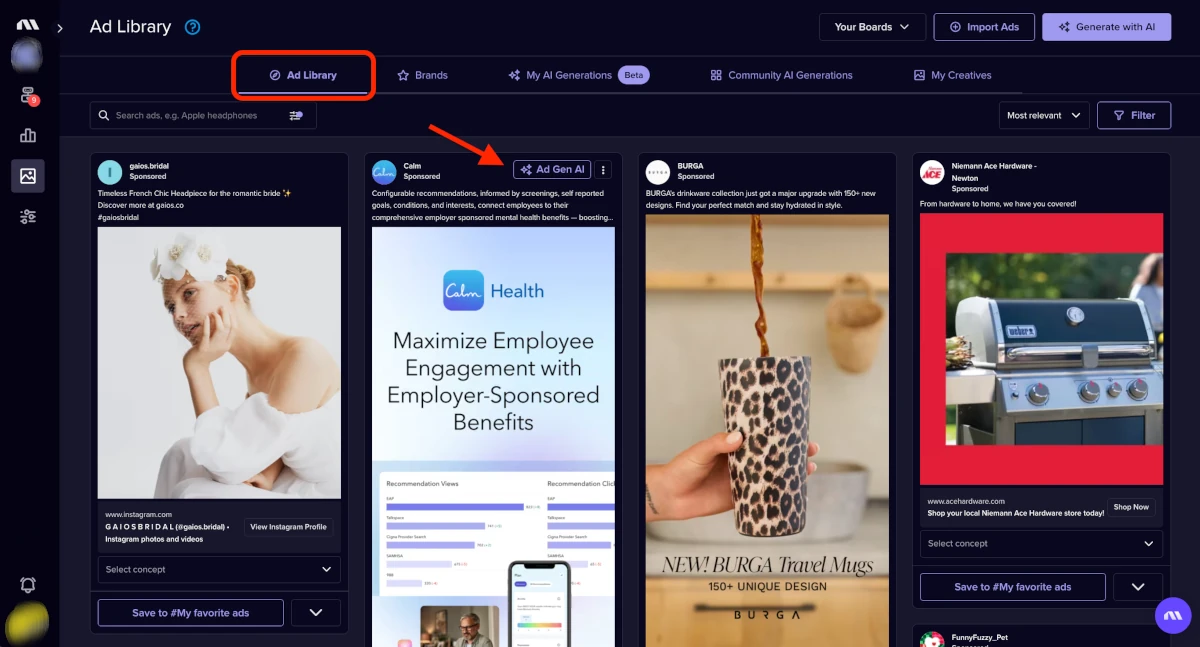Click the Calm brand logo
Screen dimensions: 1200x647
(384, 172)
